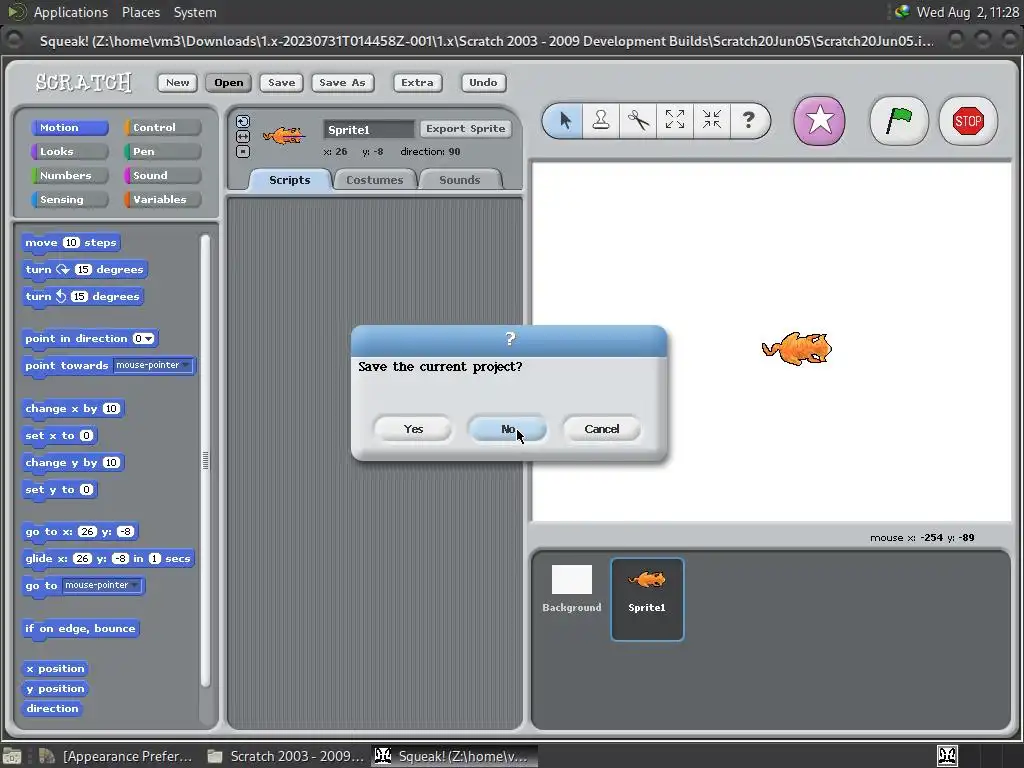Switch to Scratch 2003 - 2009 taskbar folder
Screen dimensions: 1024x768
(285, 756)
